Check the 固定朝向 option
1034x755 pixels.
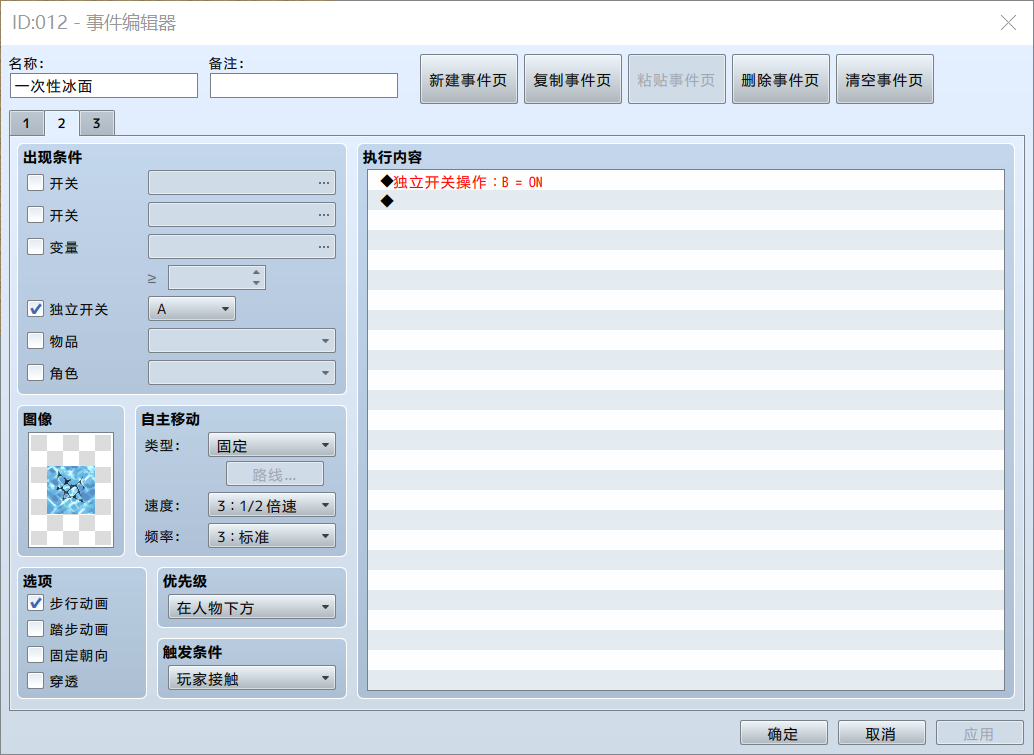(36, 655)
